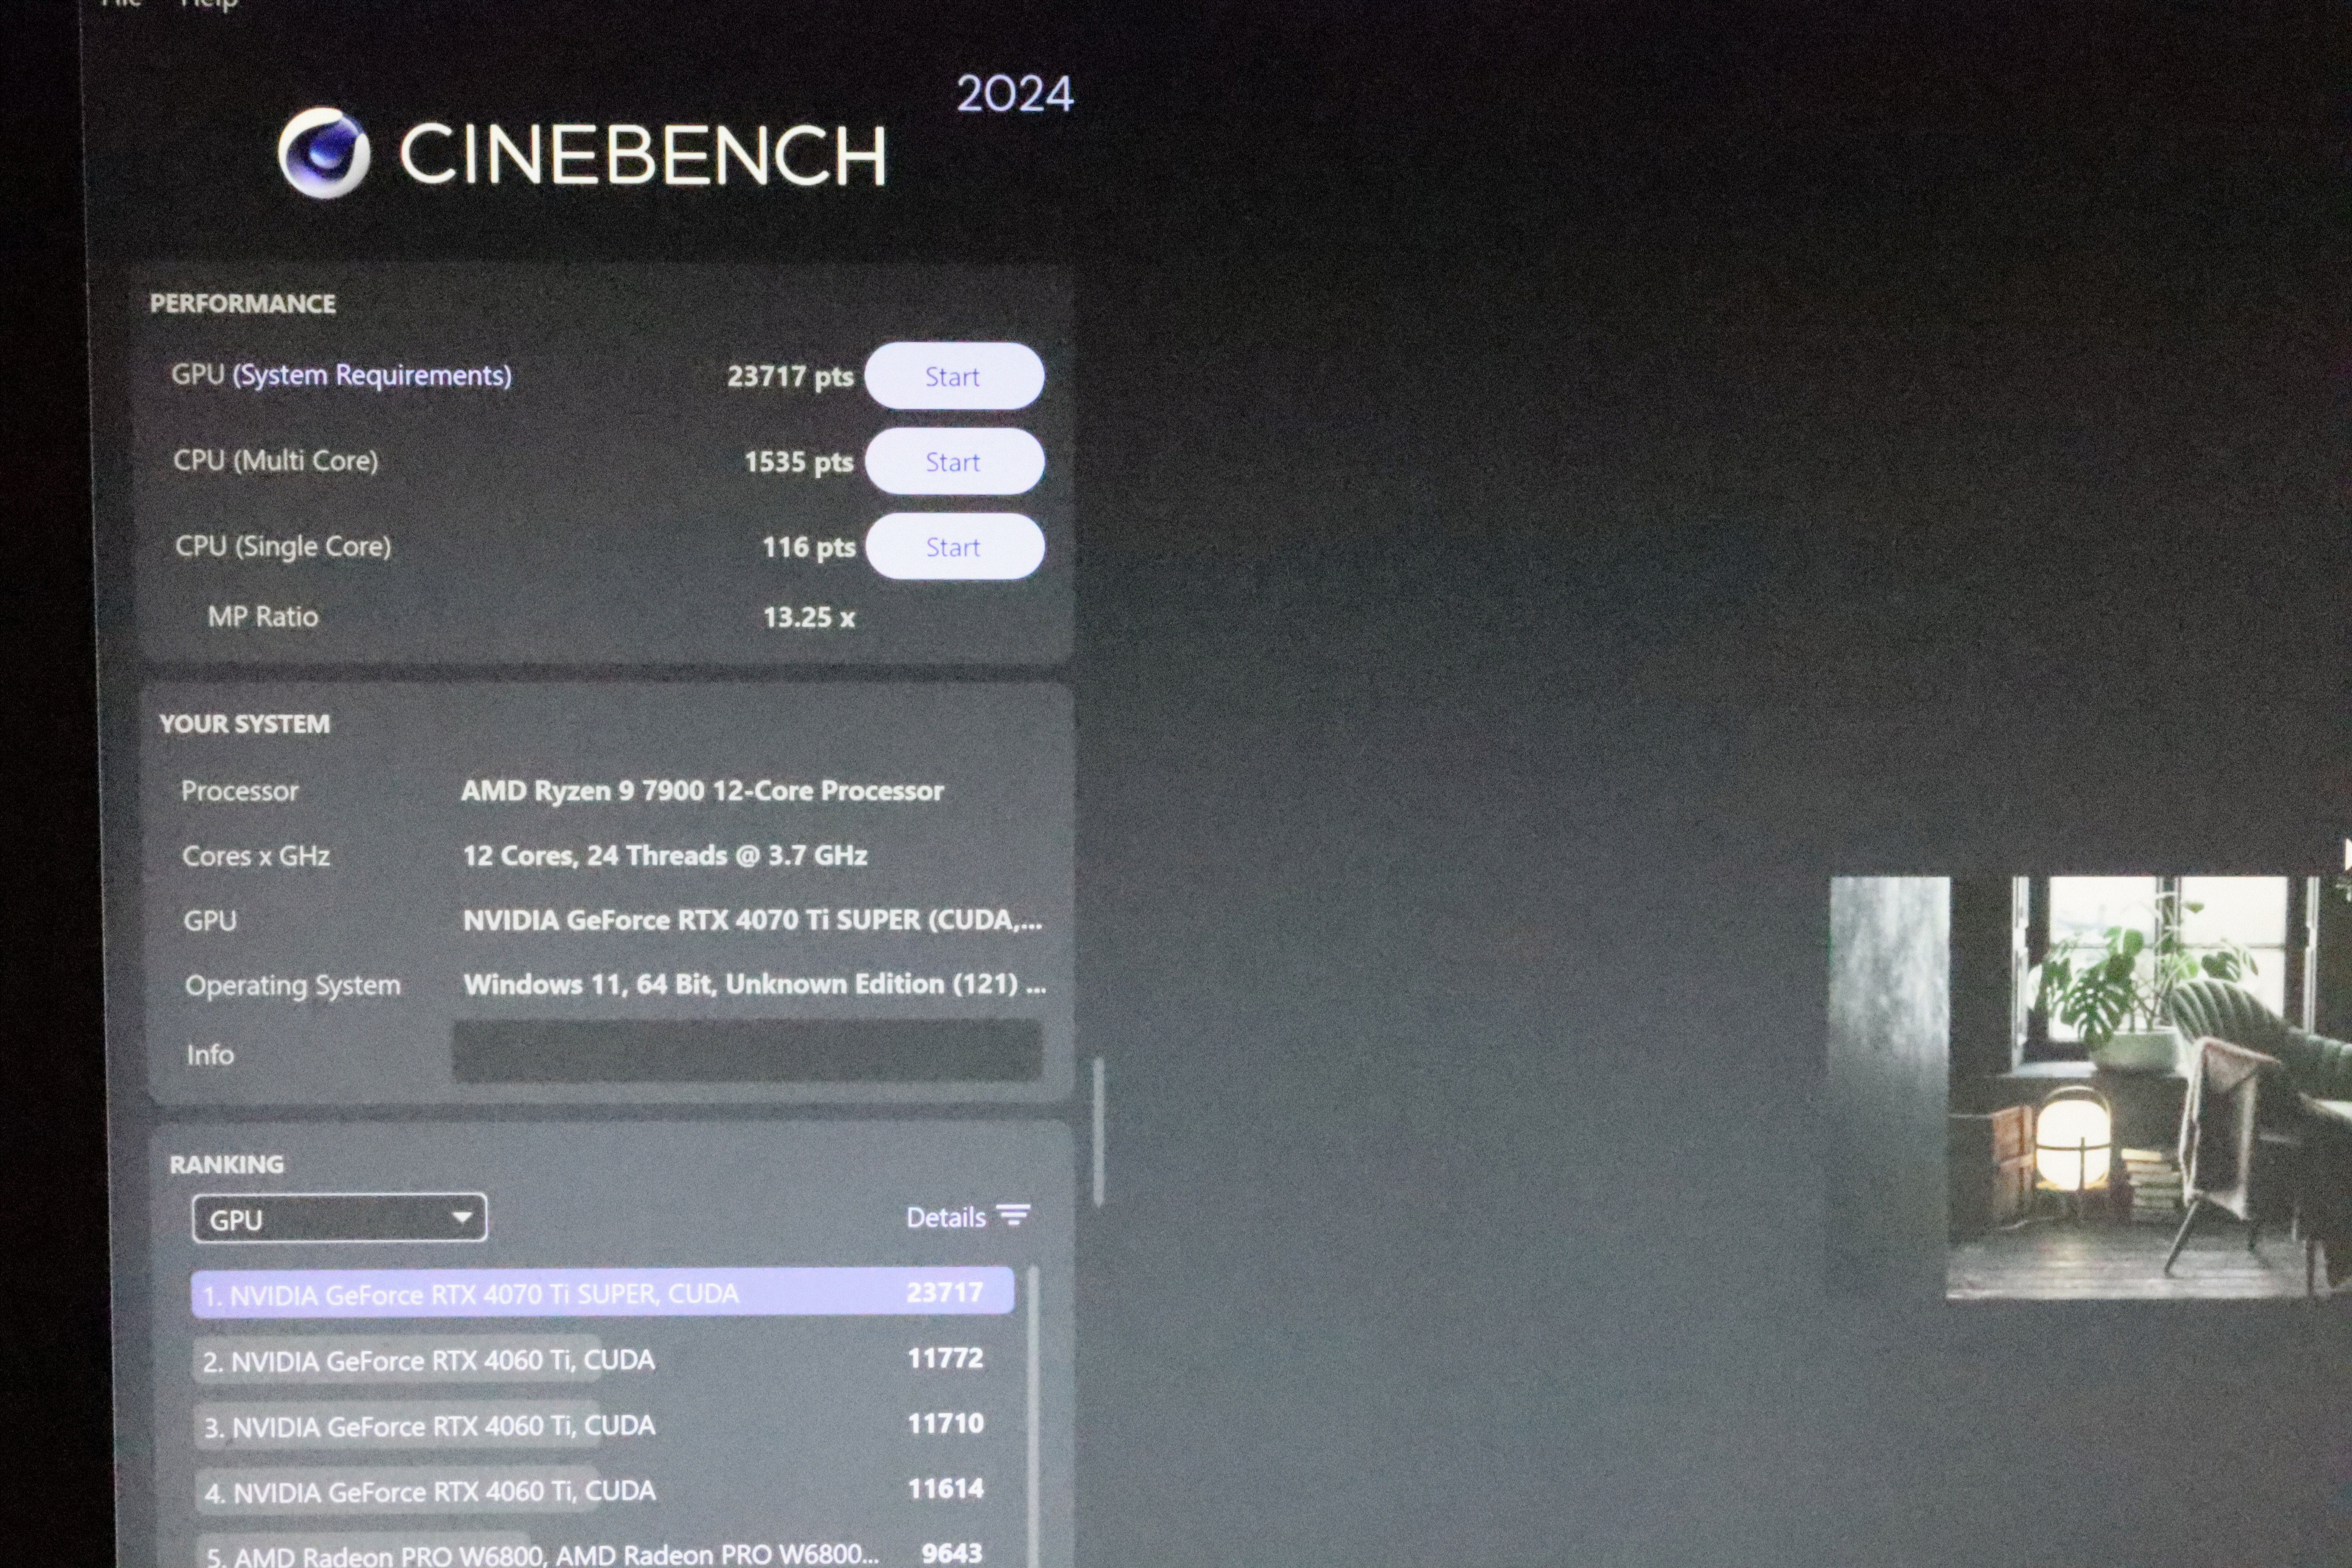Open the GPU ranking dropdown

pyautogui.click(x=339, y=1218)
